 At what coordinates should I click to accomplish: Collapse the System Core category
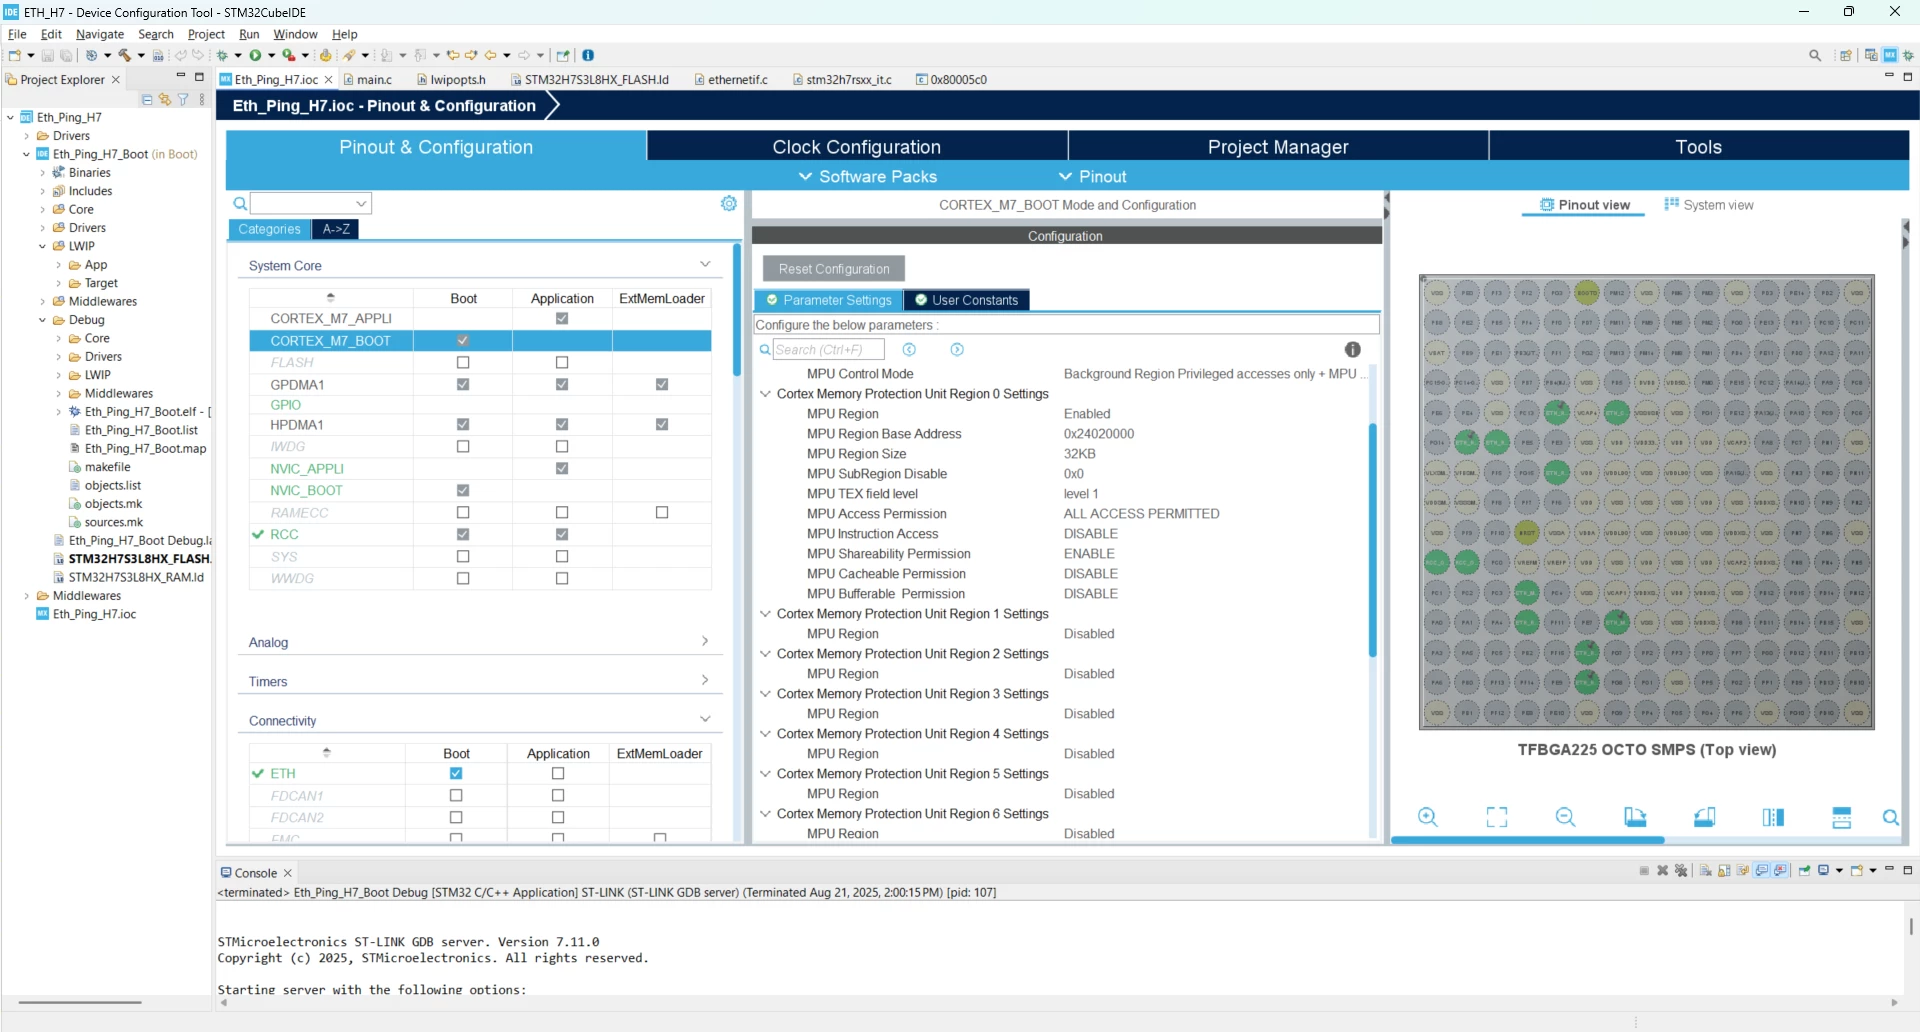click(705, 265)
